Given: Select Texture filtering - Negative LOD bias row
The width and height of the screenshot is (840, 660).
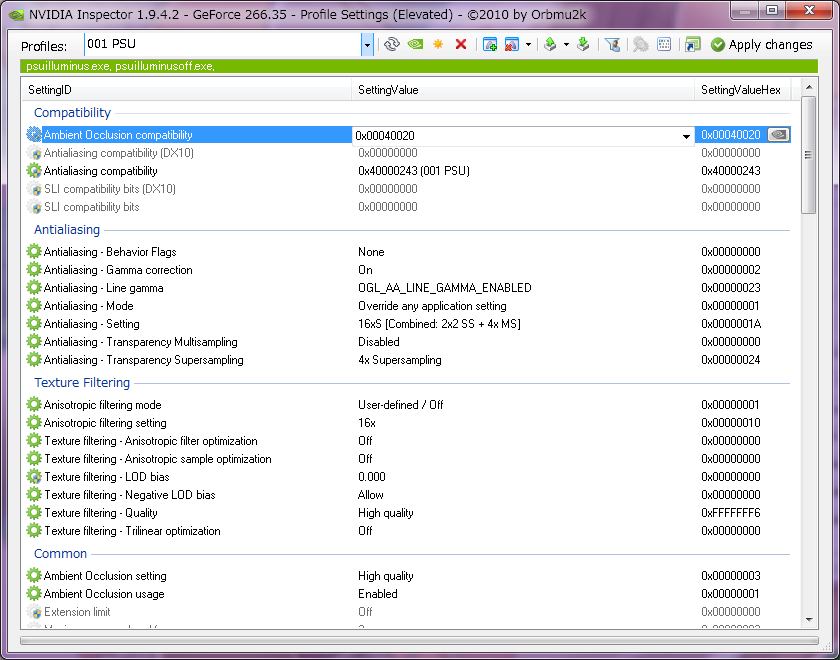Looking at the screenshot, I should 408,495.
